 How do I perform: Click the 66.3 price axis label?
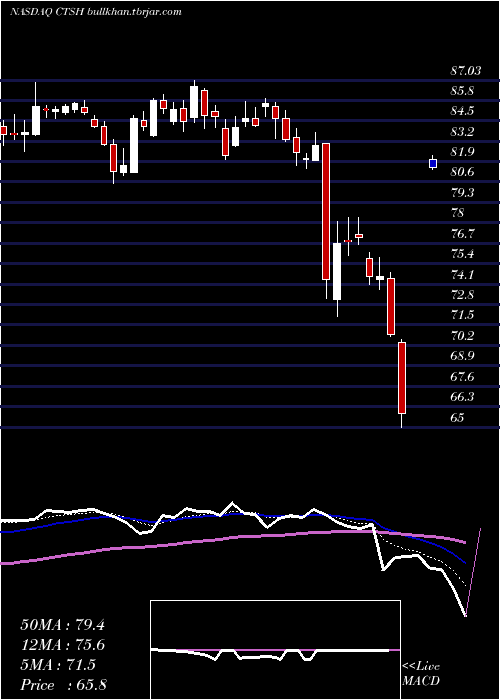click(x=462, y=396)
